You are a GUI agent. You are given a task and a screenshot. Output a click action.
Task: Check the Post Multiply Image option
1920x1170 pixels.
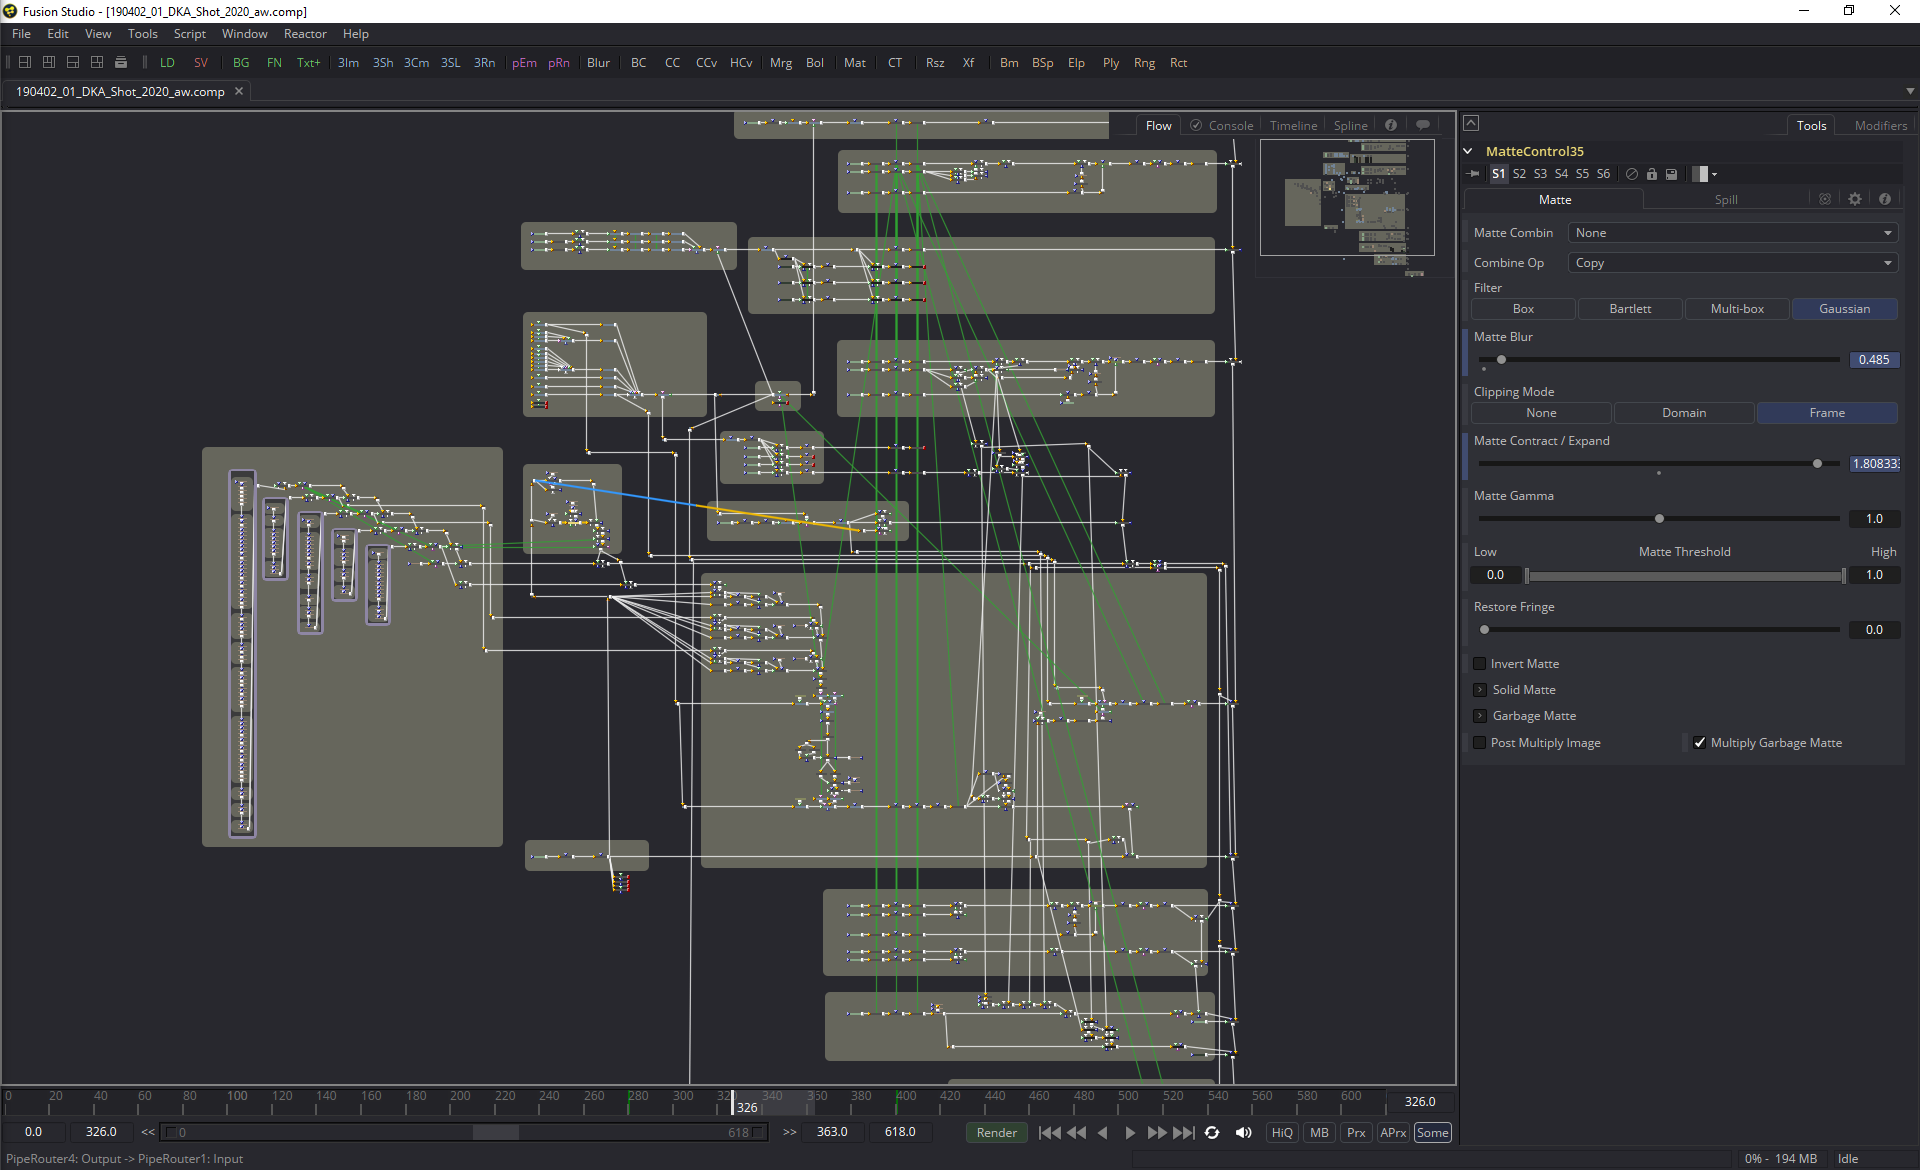(1480, 743)
